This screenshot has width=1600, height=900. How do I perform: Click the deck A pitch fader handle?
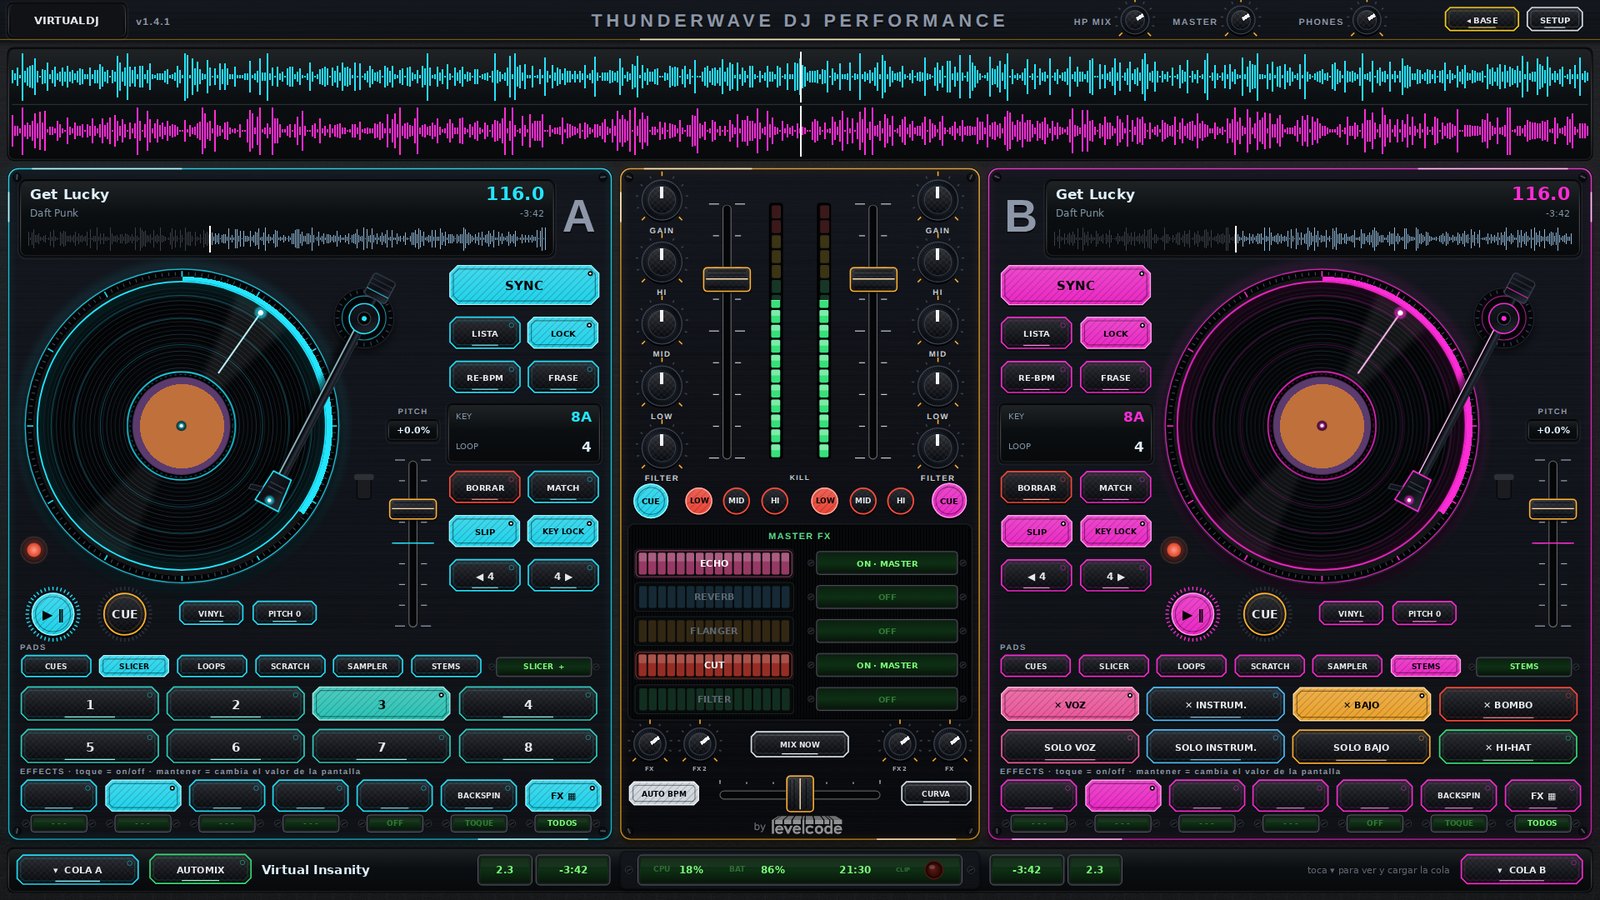pos(413,509)
